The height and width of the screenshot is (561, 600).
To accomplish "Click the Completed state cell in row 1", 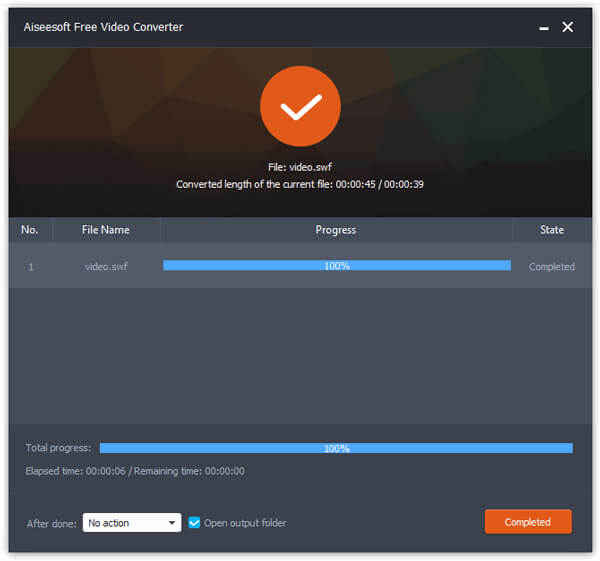I will 552,266.
